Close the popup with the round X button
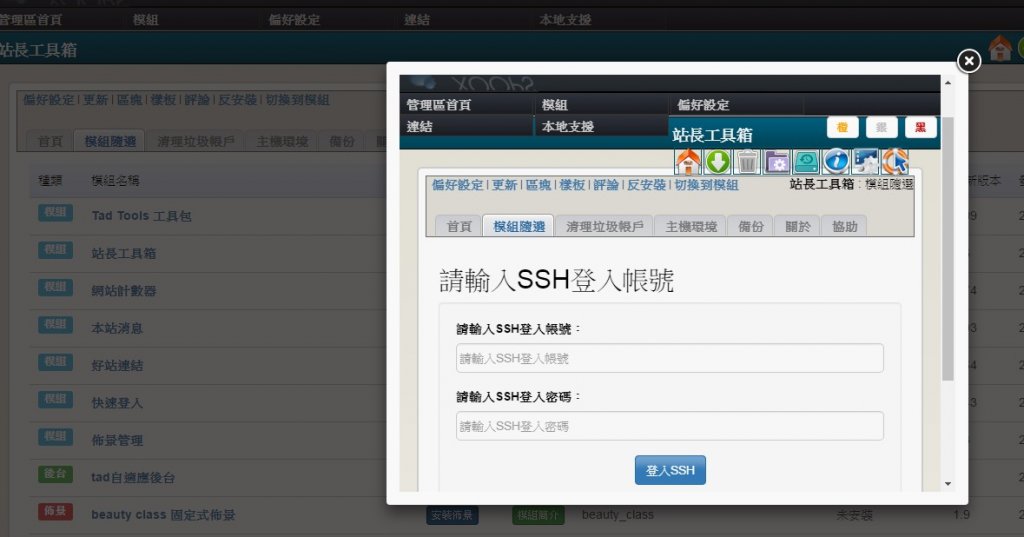Screen dimensions: 1024x537 (968, 62)
